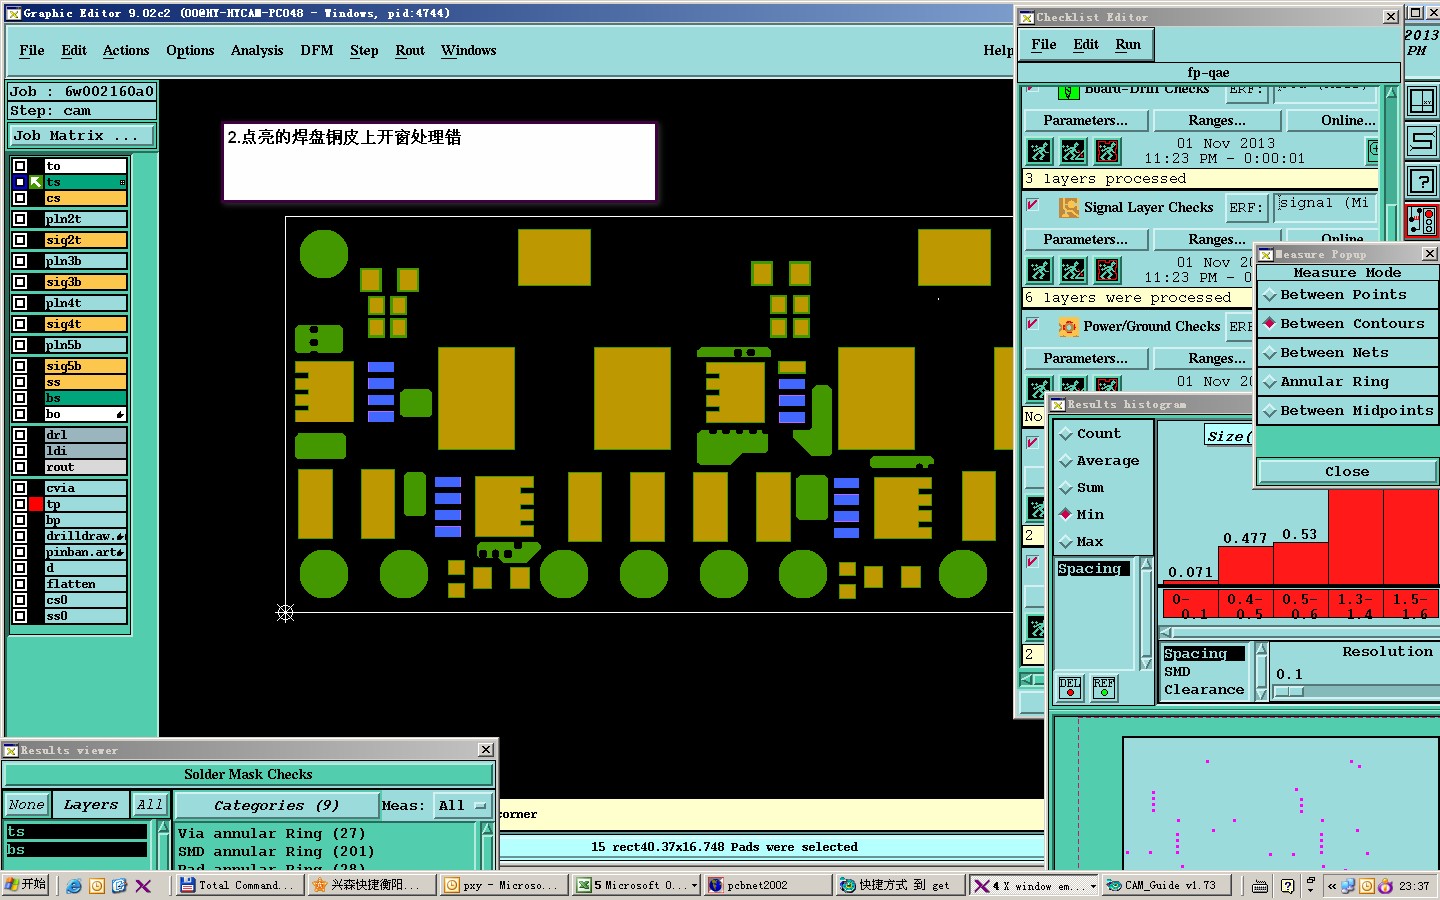Screen dimensions: 1440x900
Task: Click the DEL button in Results histogram
Action: (1070, 687)
